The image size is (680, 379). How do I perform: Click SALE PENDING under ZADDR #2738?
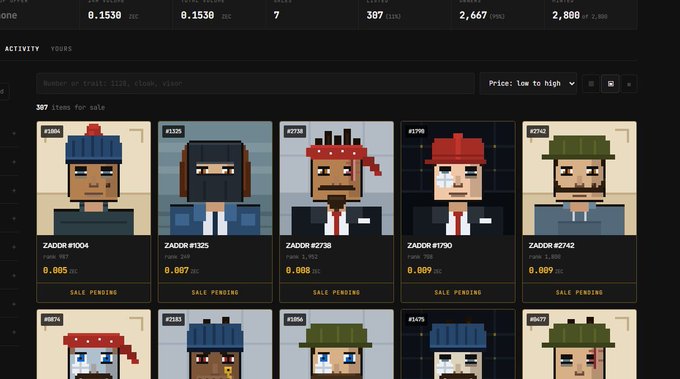337,293
